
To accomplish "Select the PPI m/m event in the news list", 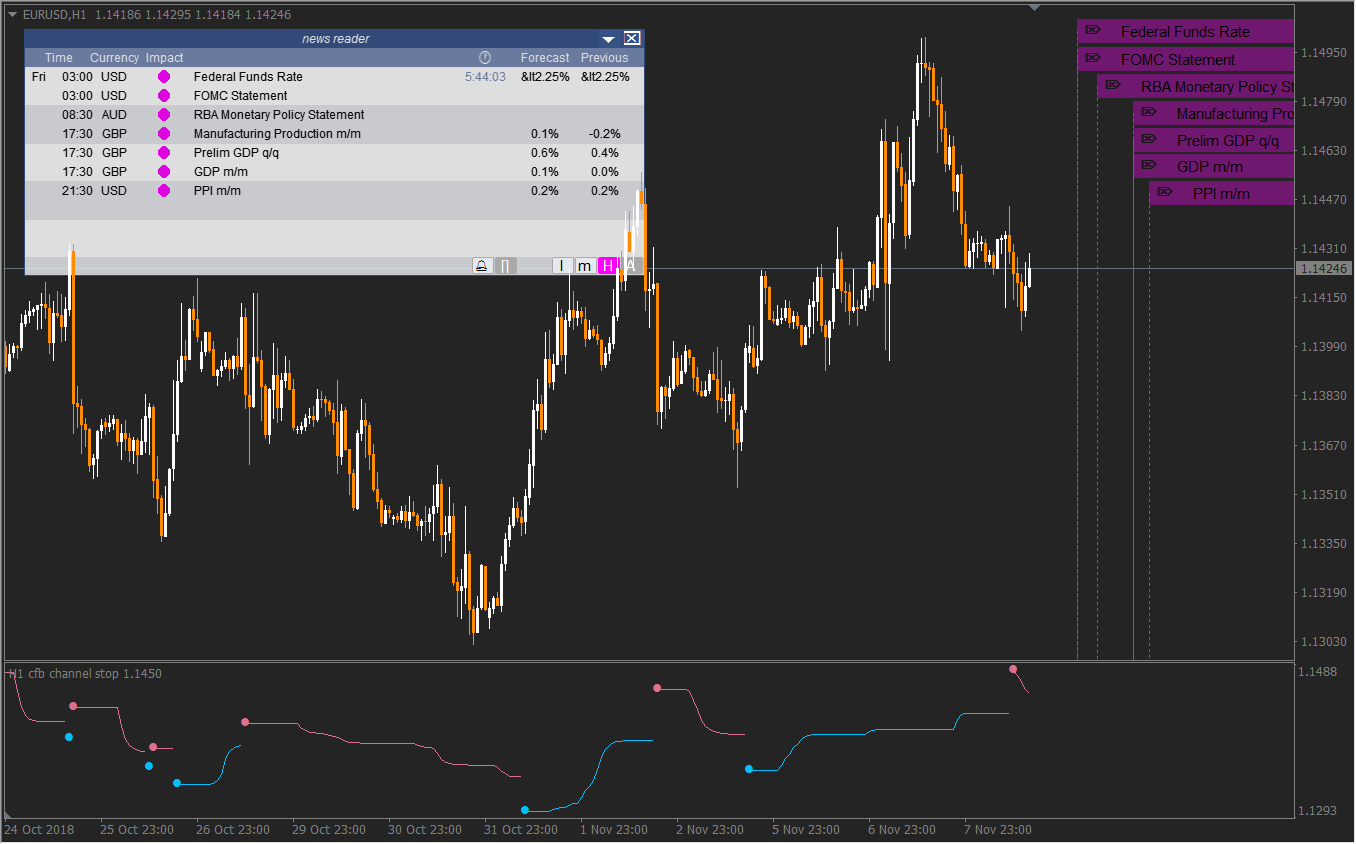I will click(218, 191).
